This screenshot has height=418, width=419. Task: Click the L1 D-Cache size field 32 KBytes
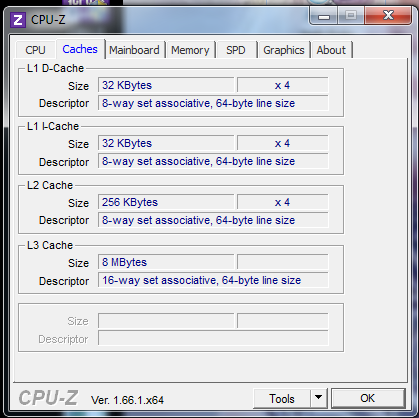(x=166, y=85)
